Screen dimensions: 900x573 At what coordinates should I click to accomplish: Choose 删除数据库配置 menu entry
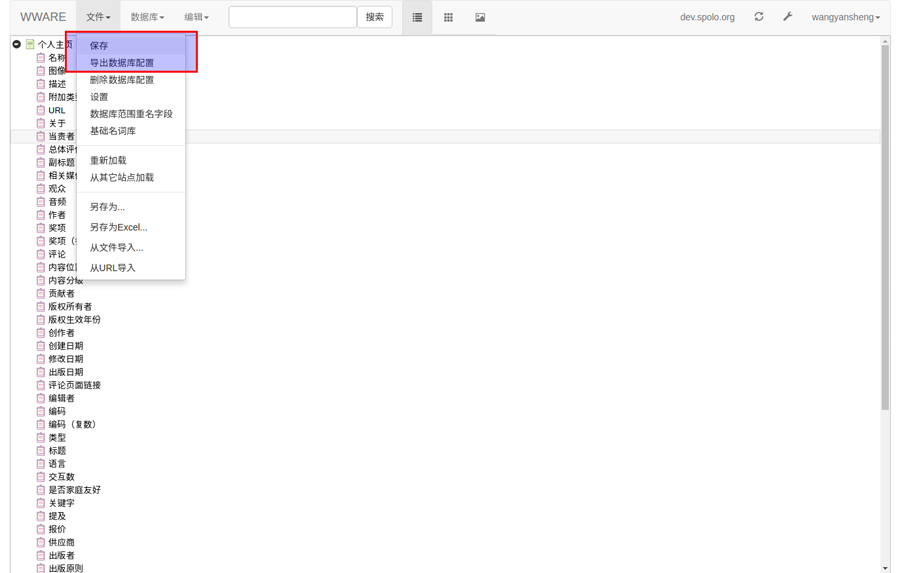tap(122, 80)
